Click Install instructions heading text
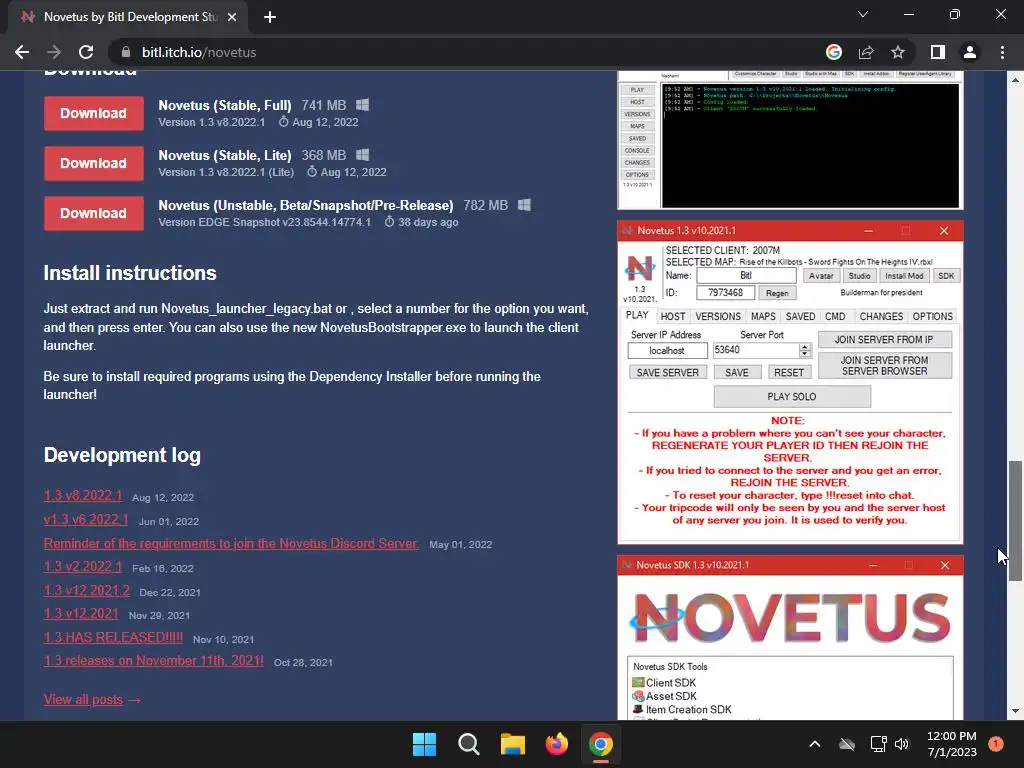The width and height of the screenshot is (1024, 768). 130,273
